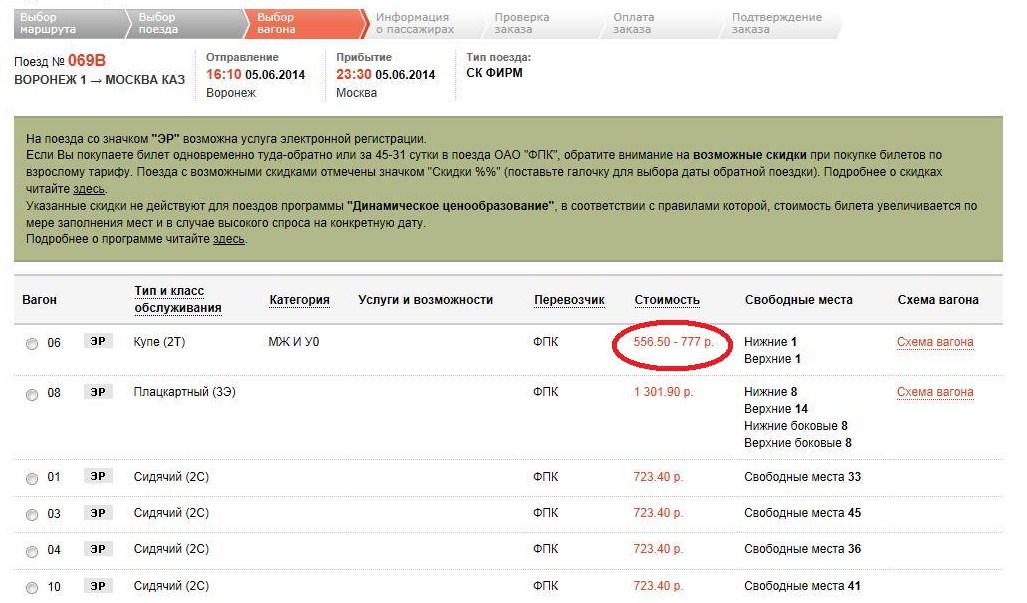
Task: Open the first здесь link about discounts
Action: click(x=89, y=189)
